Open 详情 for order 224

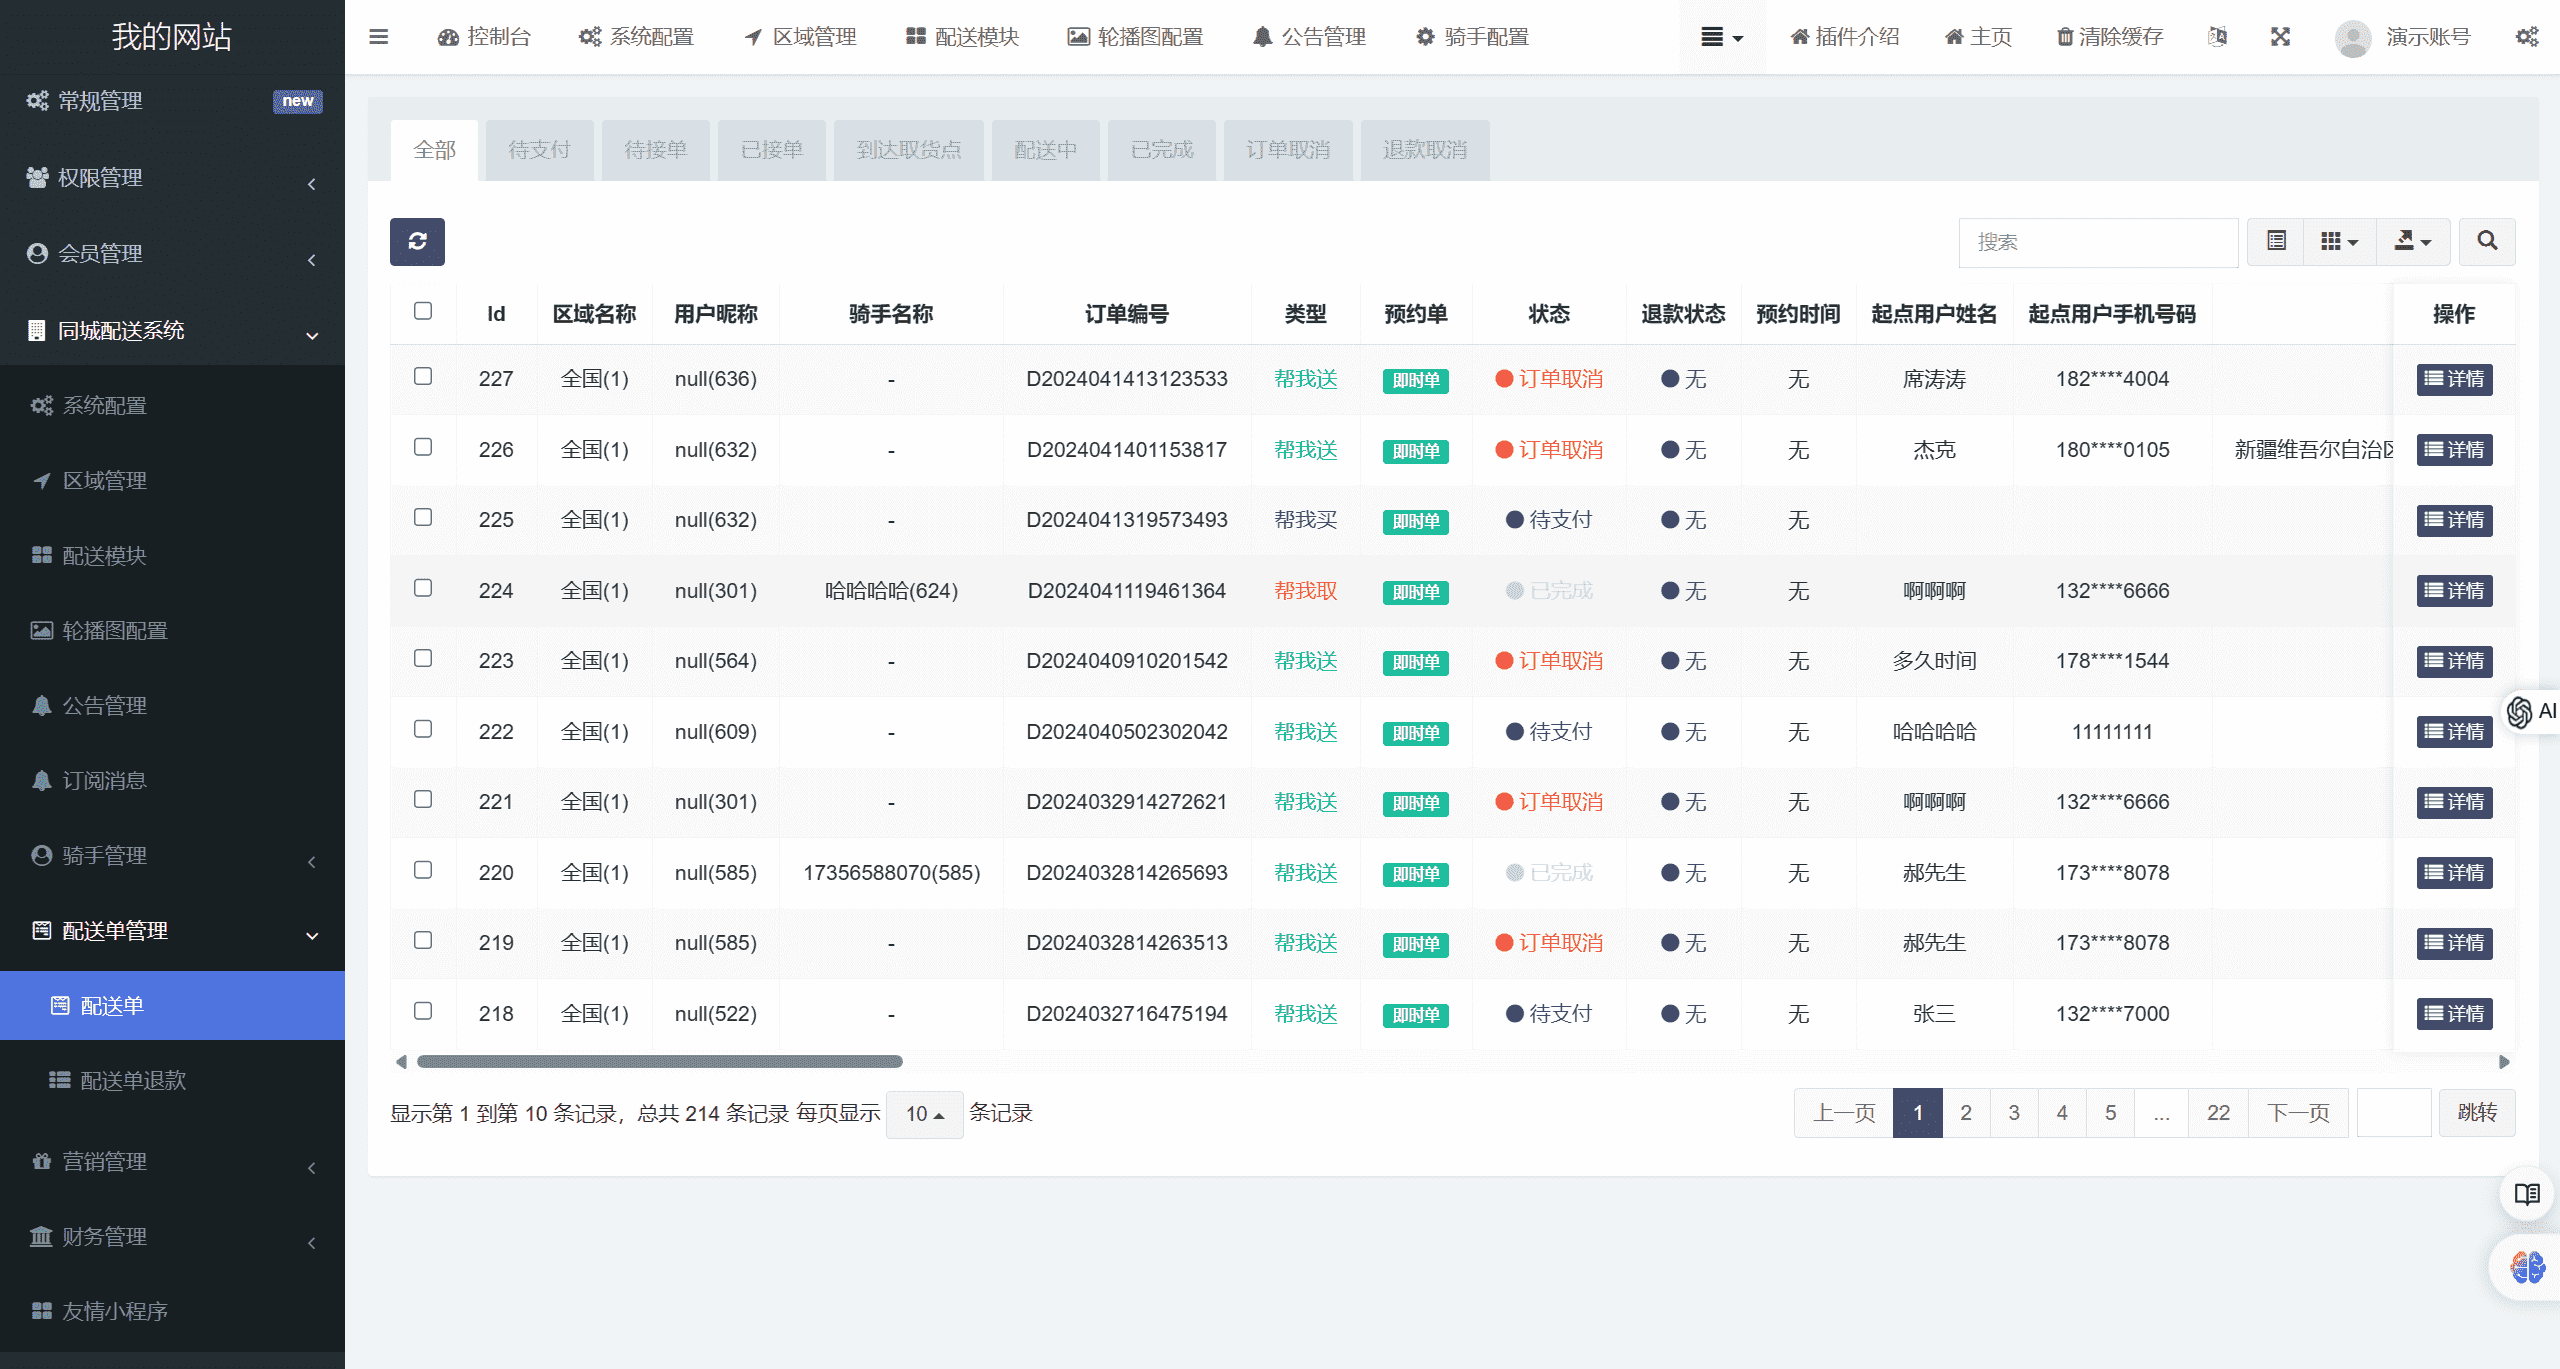pos(2454,591)
